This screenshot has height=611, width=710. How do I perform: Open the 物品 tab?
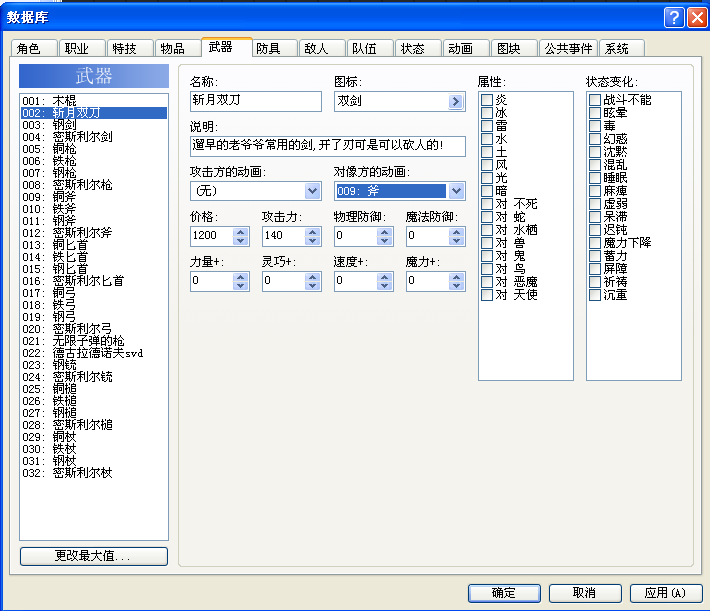(178, 48)
